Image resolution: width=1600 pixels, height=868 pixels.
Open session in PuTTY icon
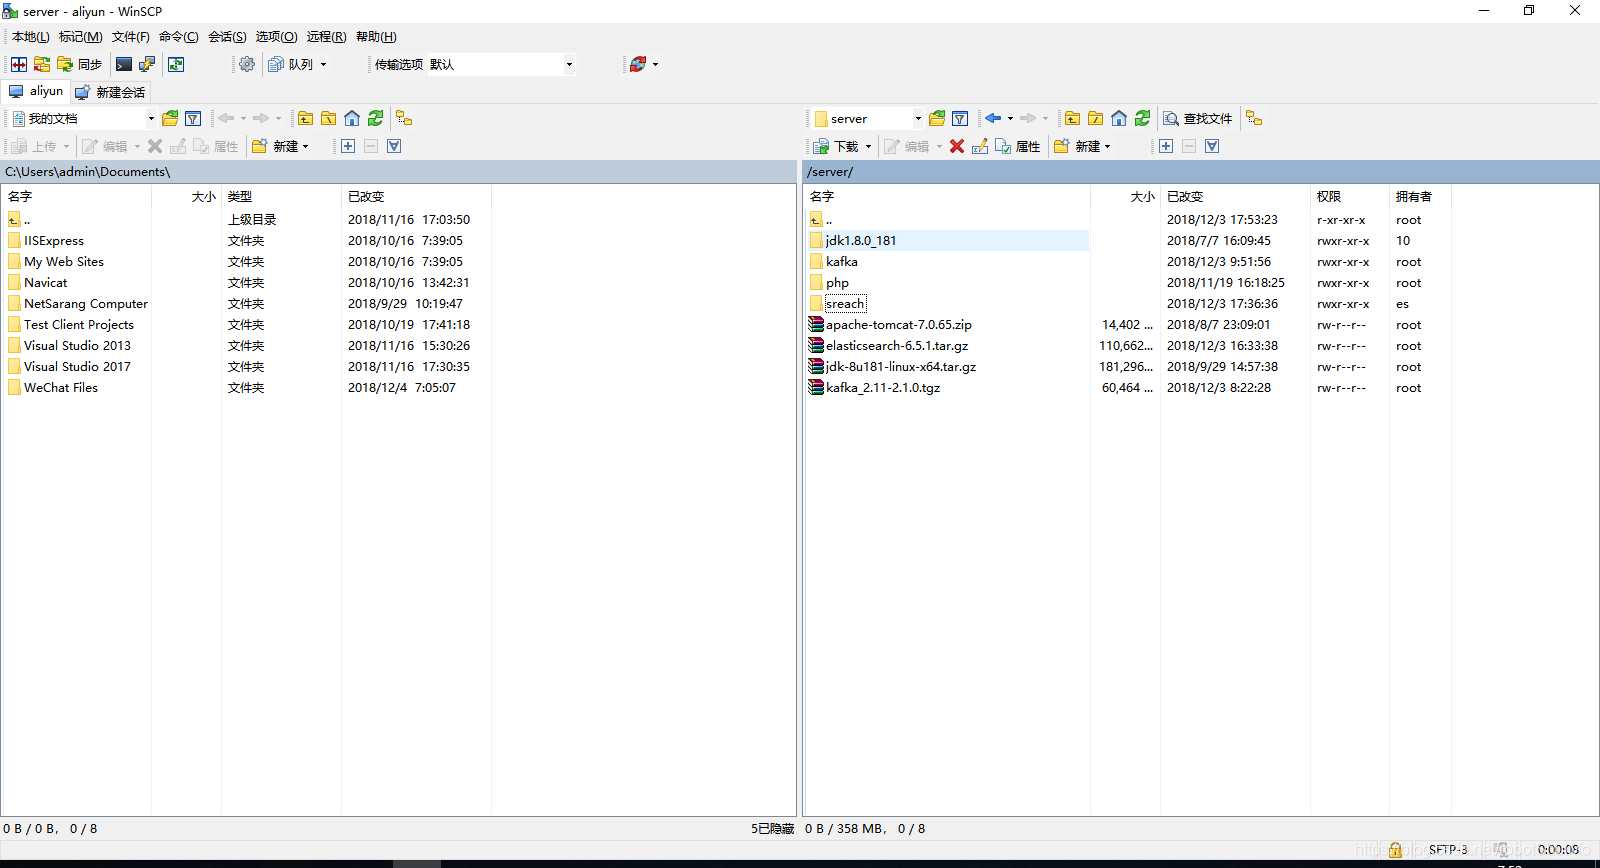click(x=147, y=64)
